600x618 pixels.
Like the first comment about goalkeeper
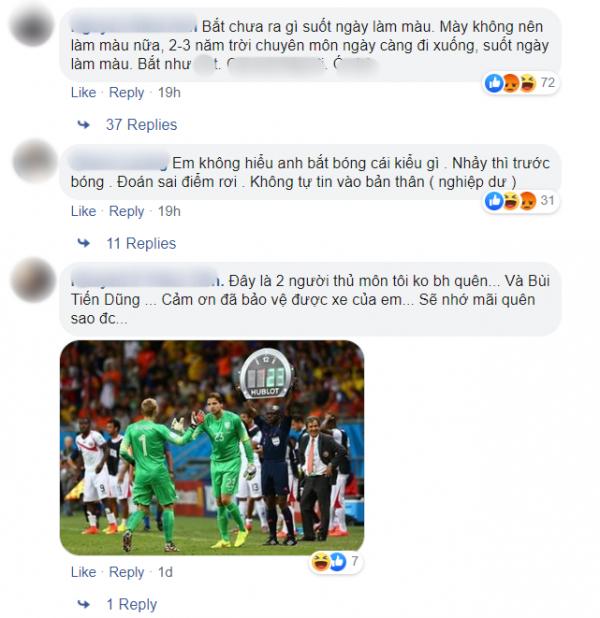tap(84, 93)
